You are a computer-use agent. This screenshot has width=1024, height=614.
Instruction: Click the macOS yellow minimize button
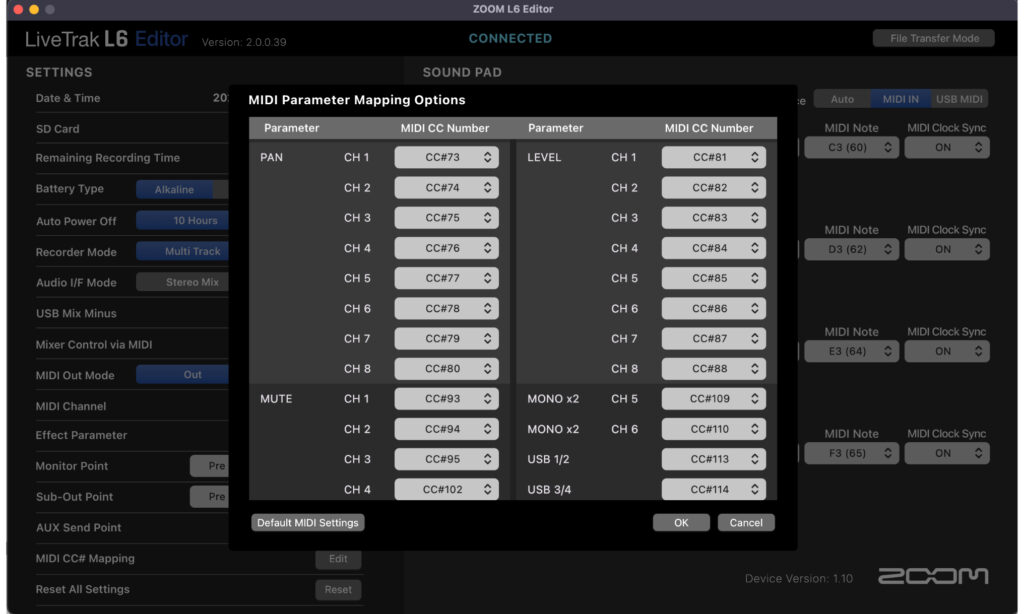[x=34, y=9]
